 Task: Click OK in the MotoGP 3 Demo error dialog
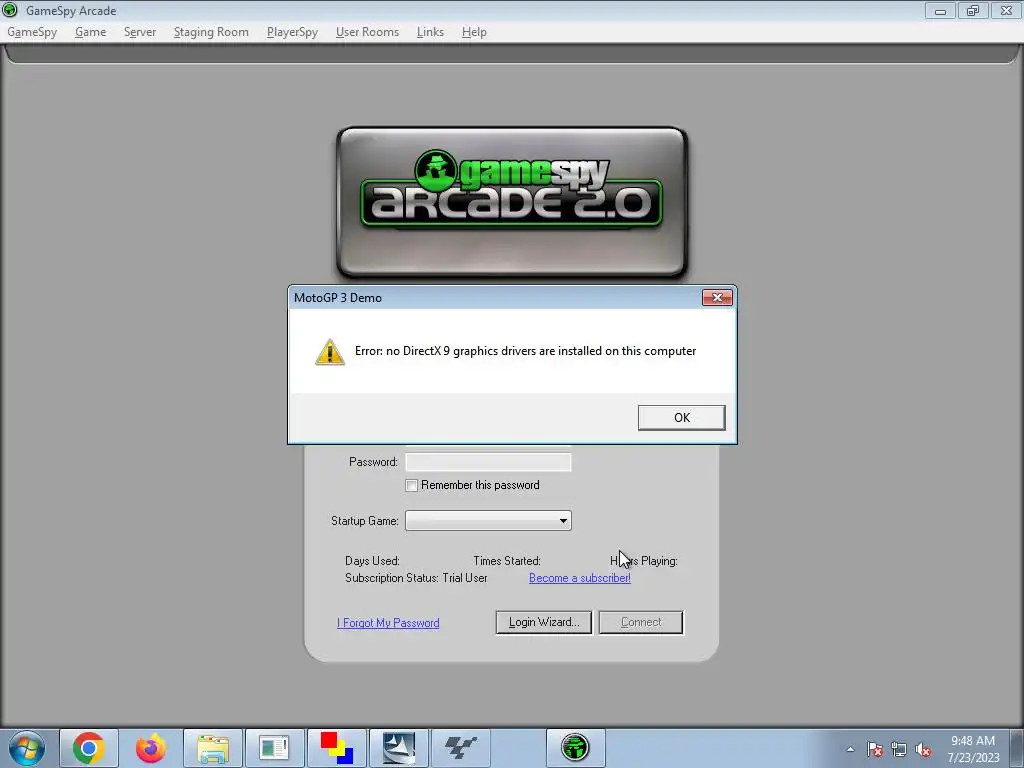681,417
